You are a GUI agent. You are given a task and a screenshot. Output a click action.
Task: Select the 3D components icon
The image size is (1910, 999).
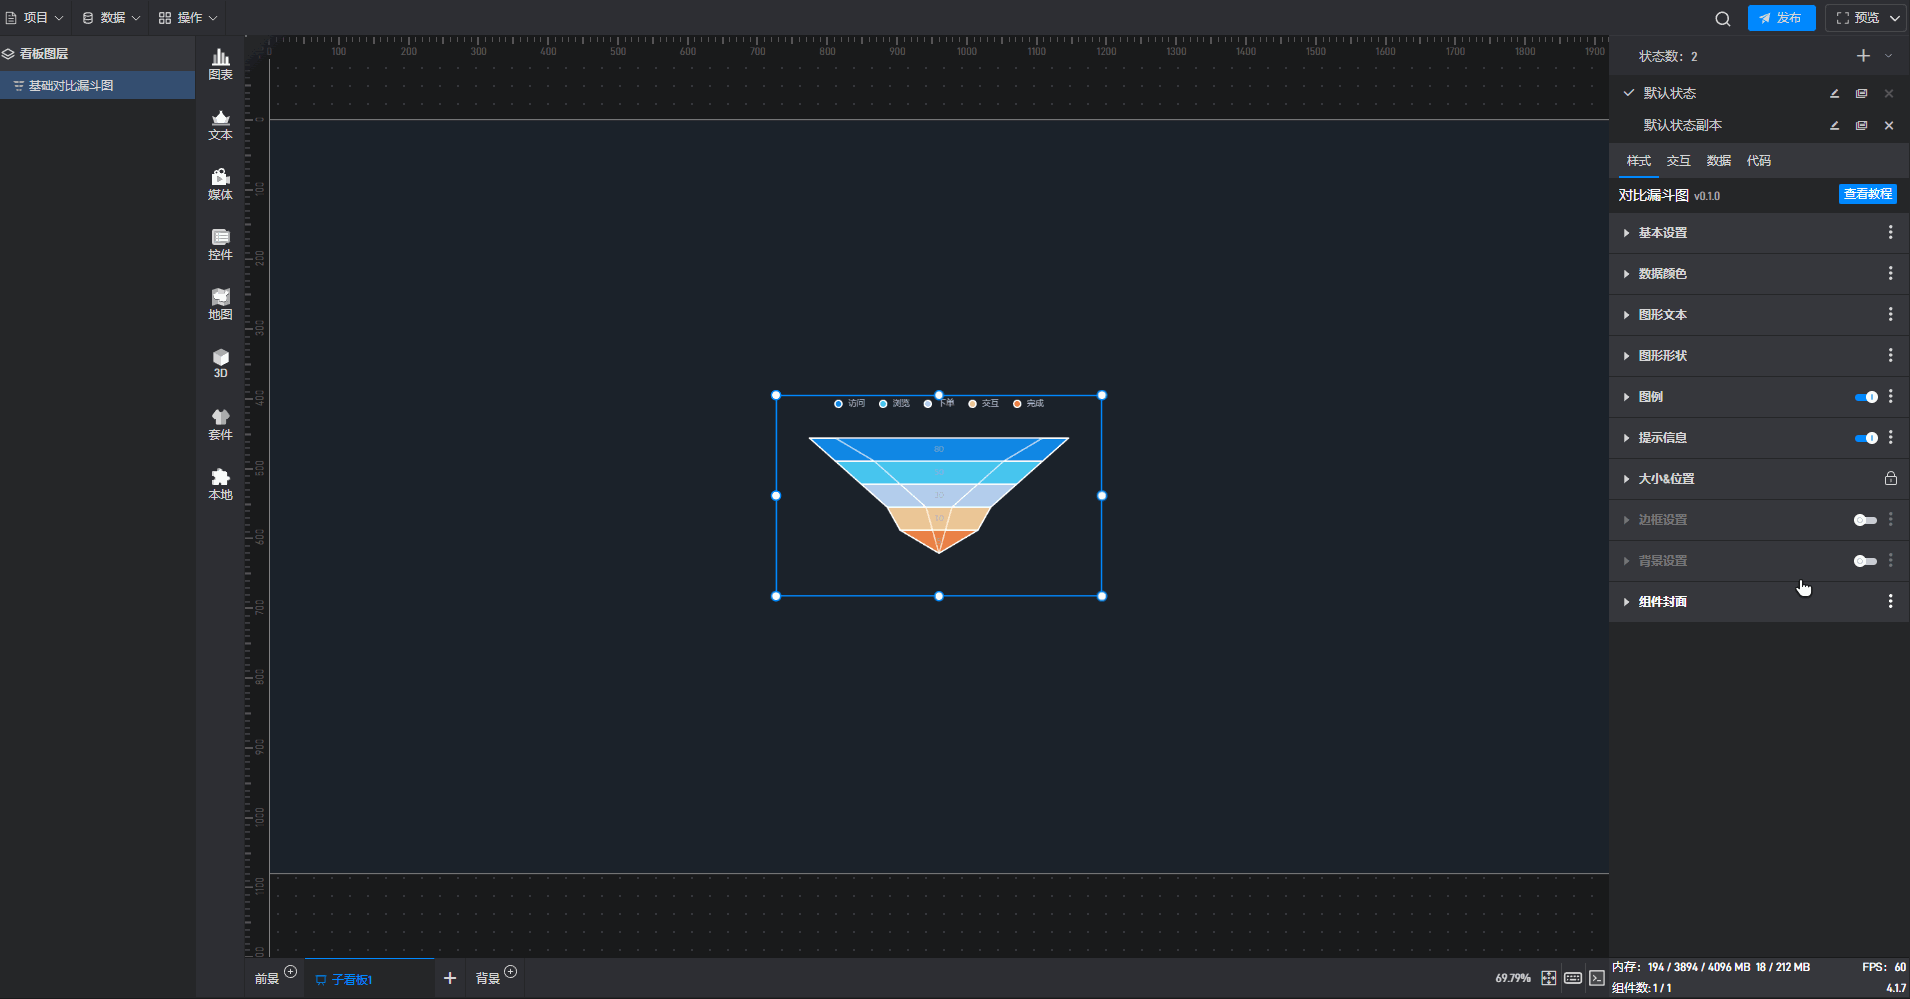(220, 363)
